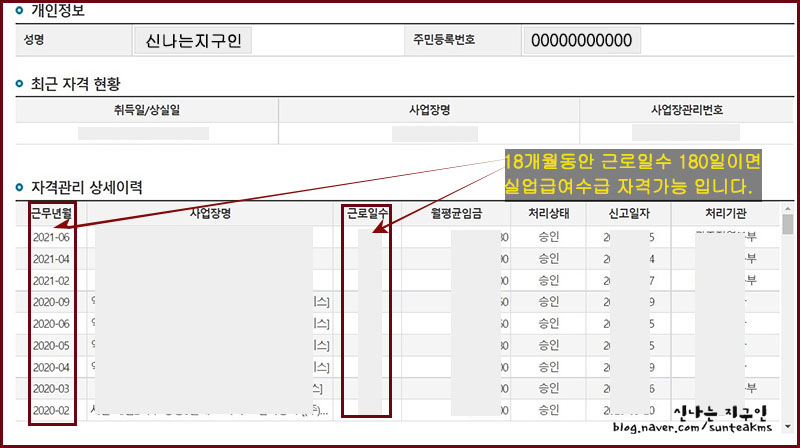Select the 월평균임금 column header
Image resolution: width=800 pixels, height=448 pixels.
pos(456,213)
